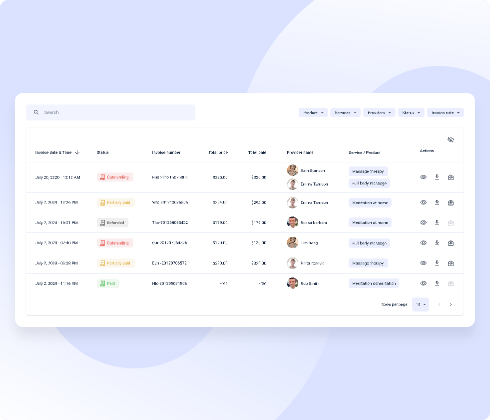Click Outstanding badge in Full body massage row

[x=115, y=243]
